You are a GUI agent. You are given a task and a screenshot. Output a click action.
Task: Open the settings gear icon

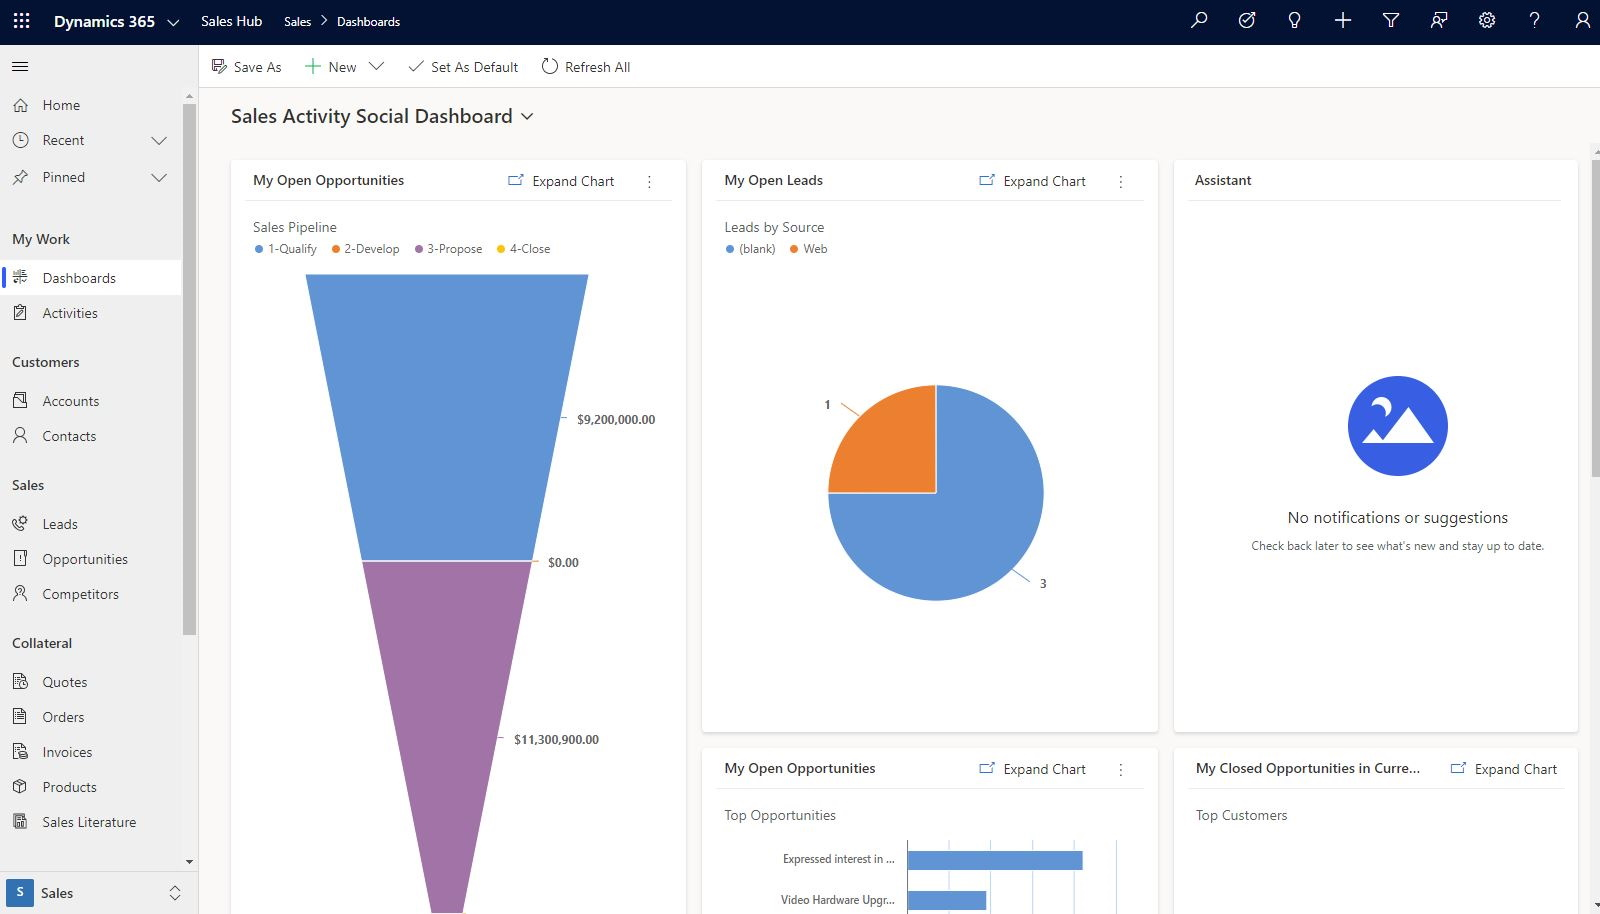pyautogui.click(x=1487, y=20)
